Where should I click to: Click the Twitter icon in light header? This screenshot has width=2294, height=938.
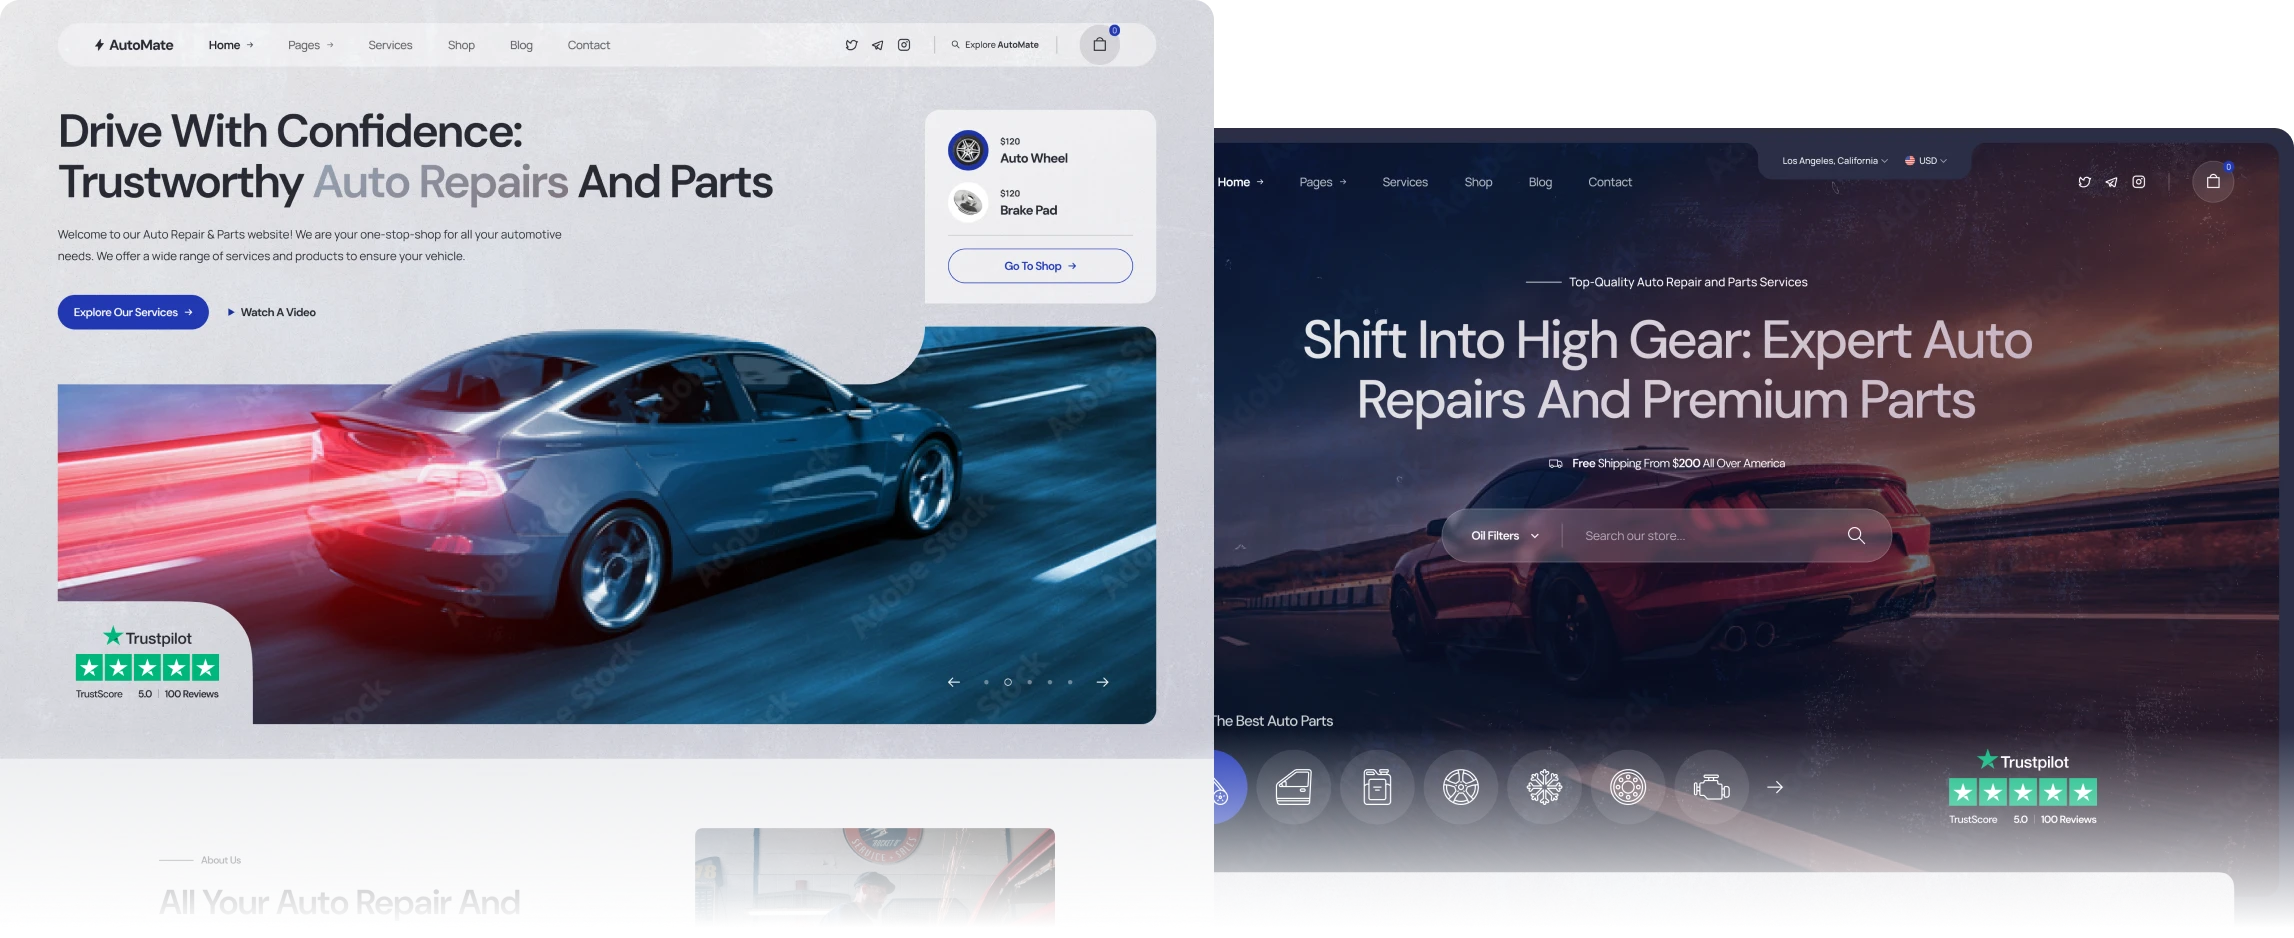point(851,45)
